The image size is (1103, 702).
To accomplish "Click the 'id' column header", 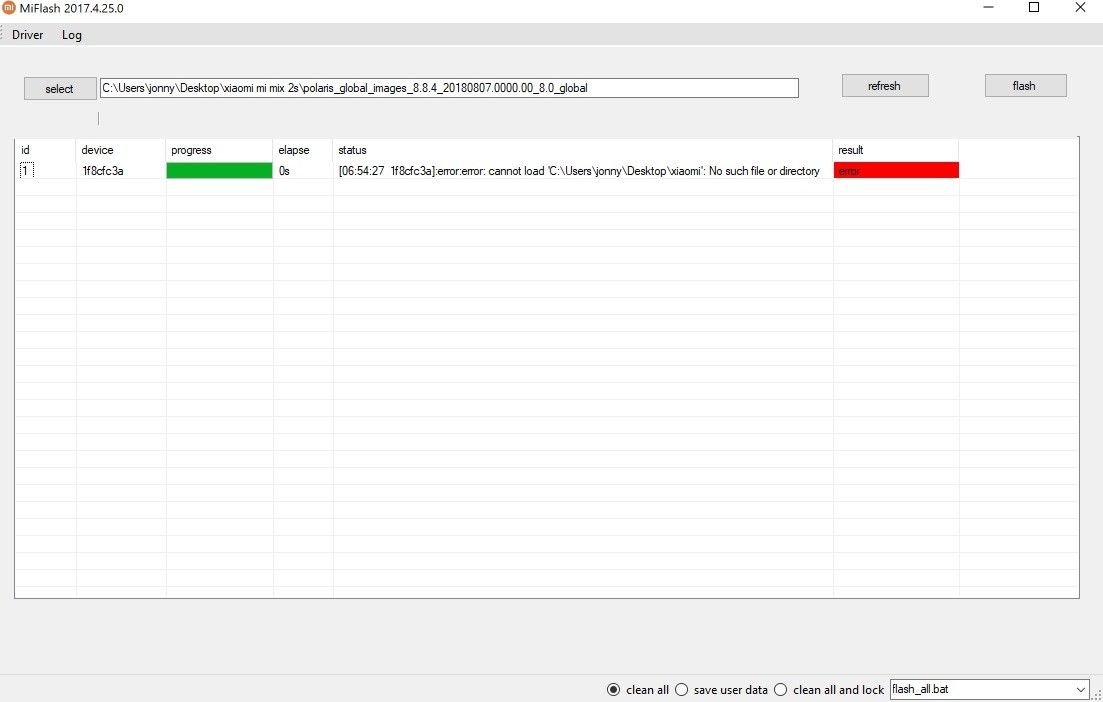I will (x=25, y=150).
